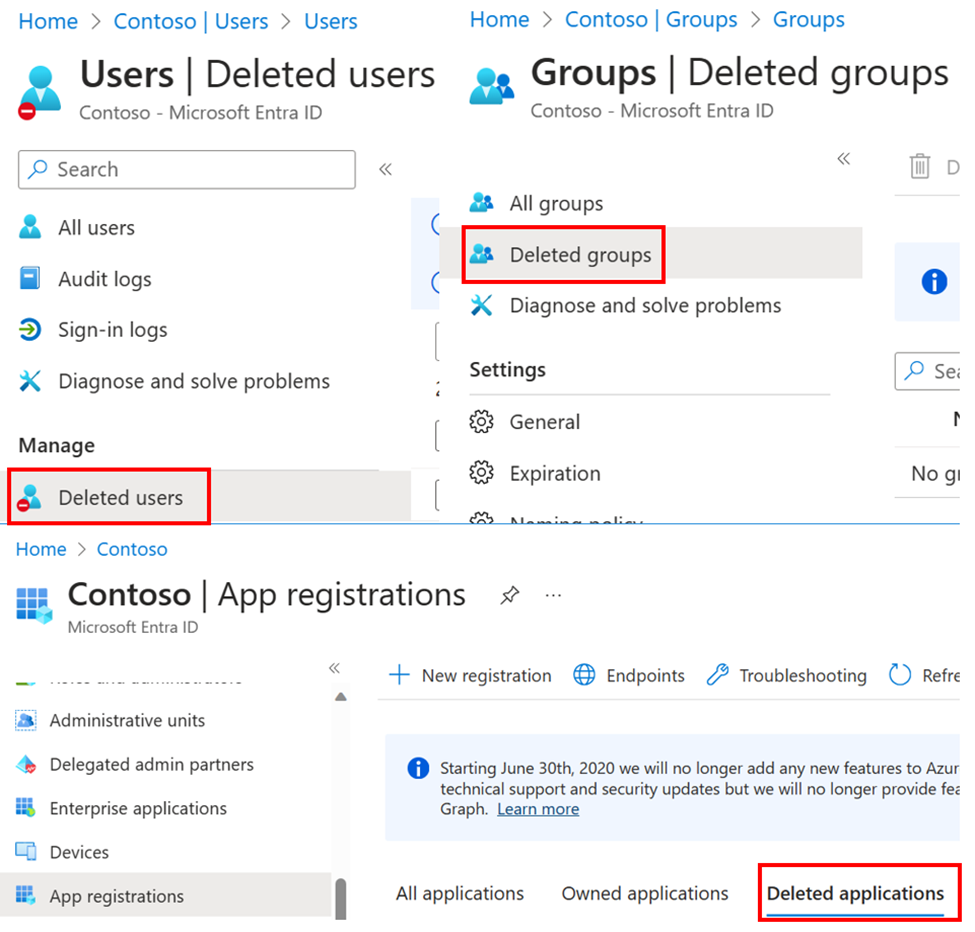Collapse the Contoso side navigation
This screenshot has height=932, width=975.
335,668
